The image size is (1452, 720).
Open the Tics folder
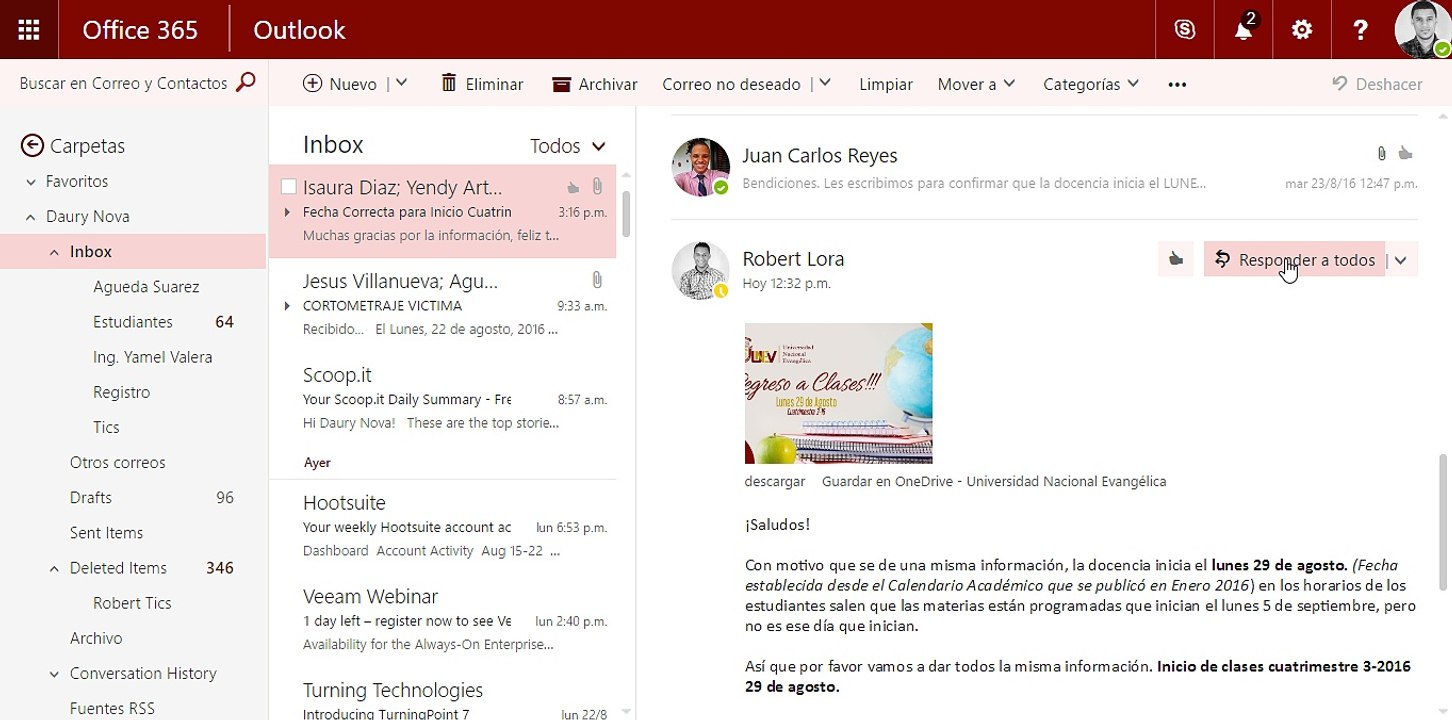pos(106,427)
